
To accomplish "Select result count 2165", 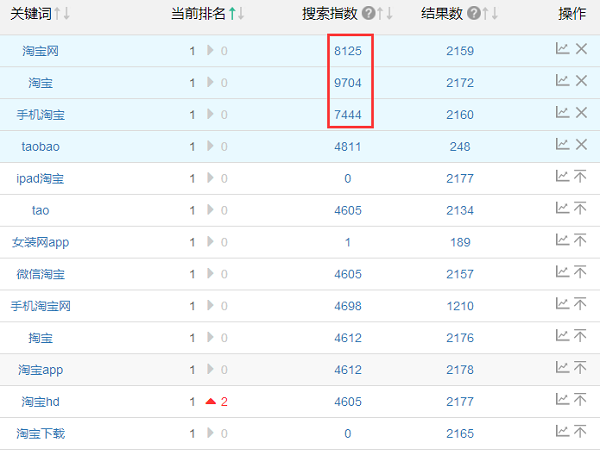I will pos(460,434).
